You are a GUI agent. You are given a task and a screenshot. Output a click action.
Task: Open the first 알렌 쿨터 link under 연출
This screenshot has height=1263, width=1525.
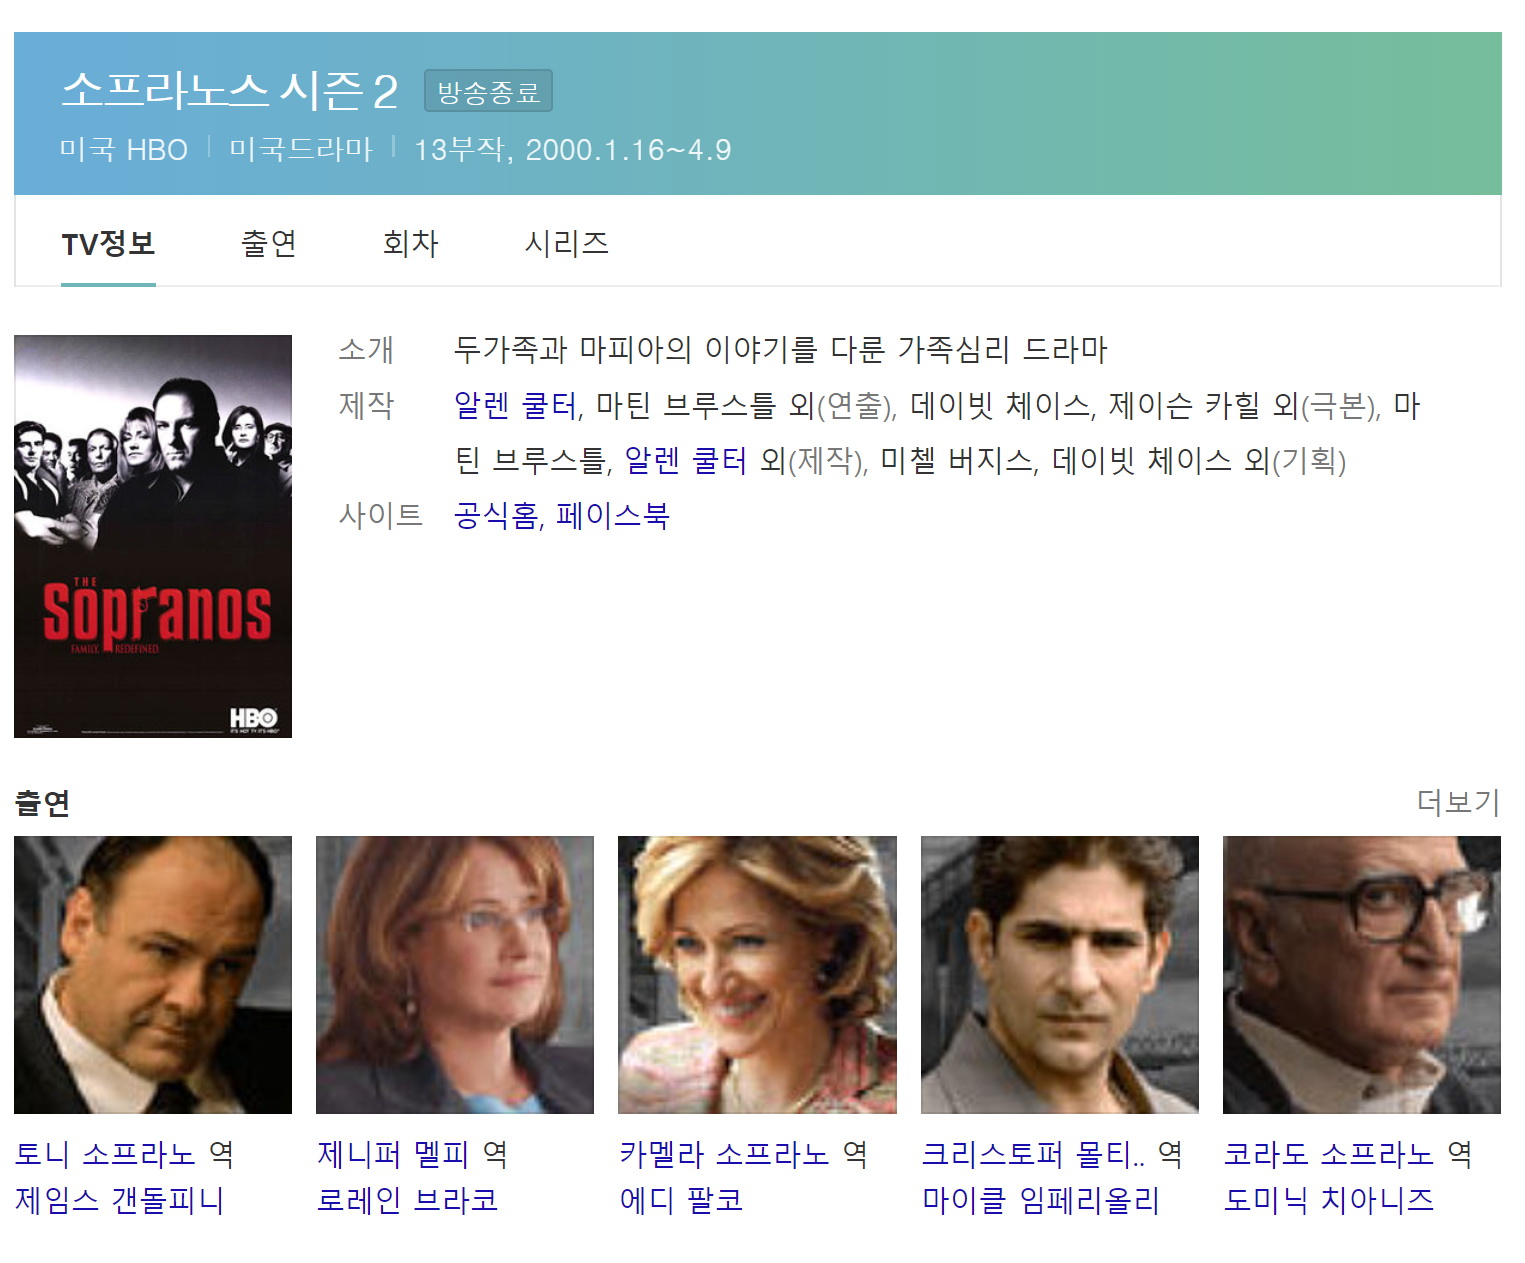[x=516, y=405]
